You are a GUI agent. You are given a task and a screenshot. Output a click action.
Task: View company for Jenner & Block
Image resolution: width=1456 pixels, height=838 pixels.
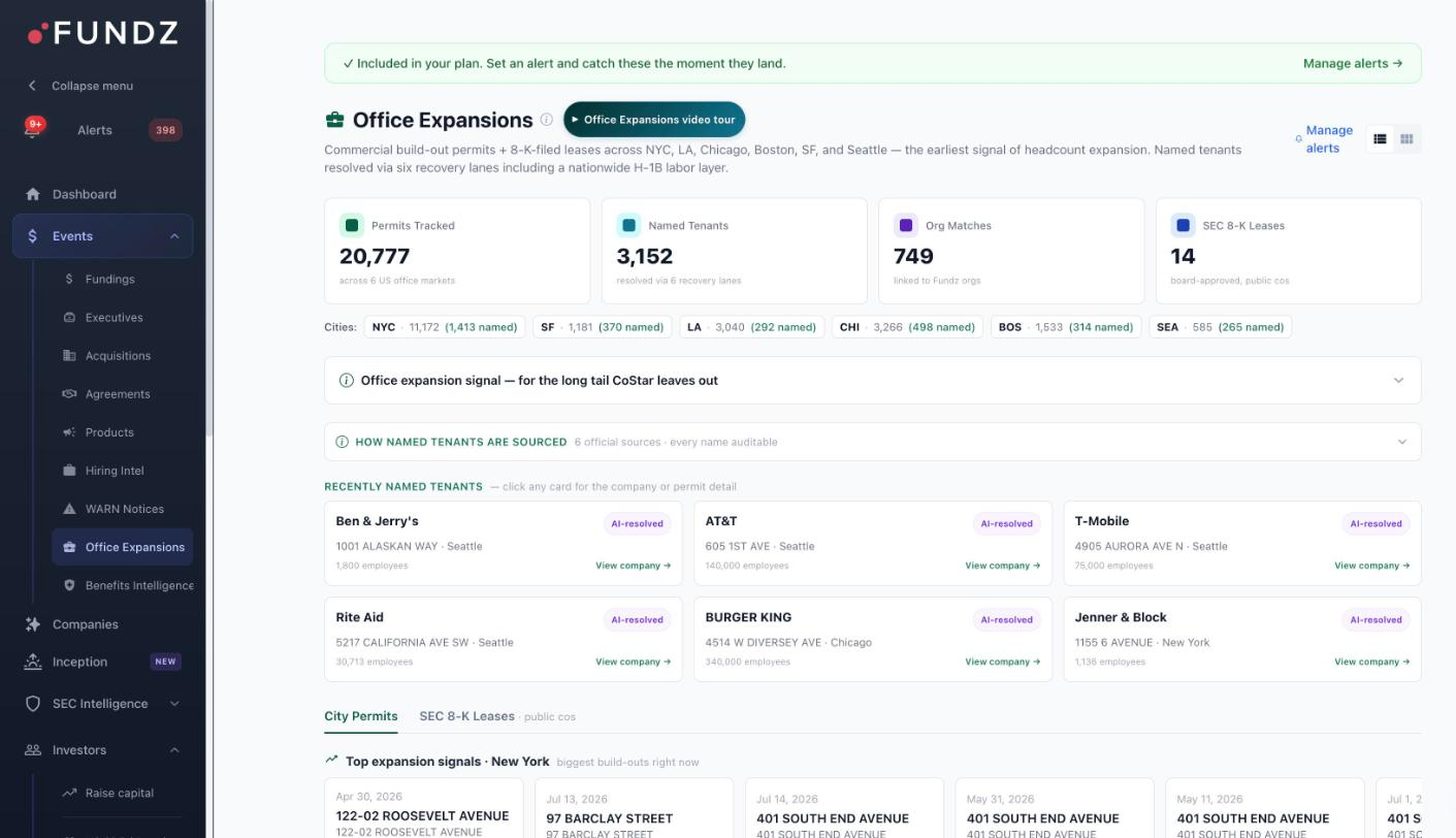(1372, 662)
